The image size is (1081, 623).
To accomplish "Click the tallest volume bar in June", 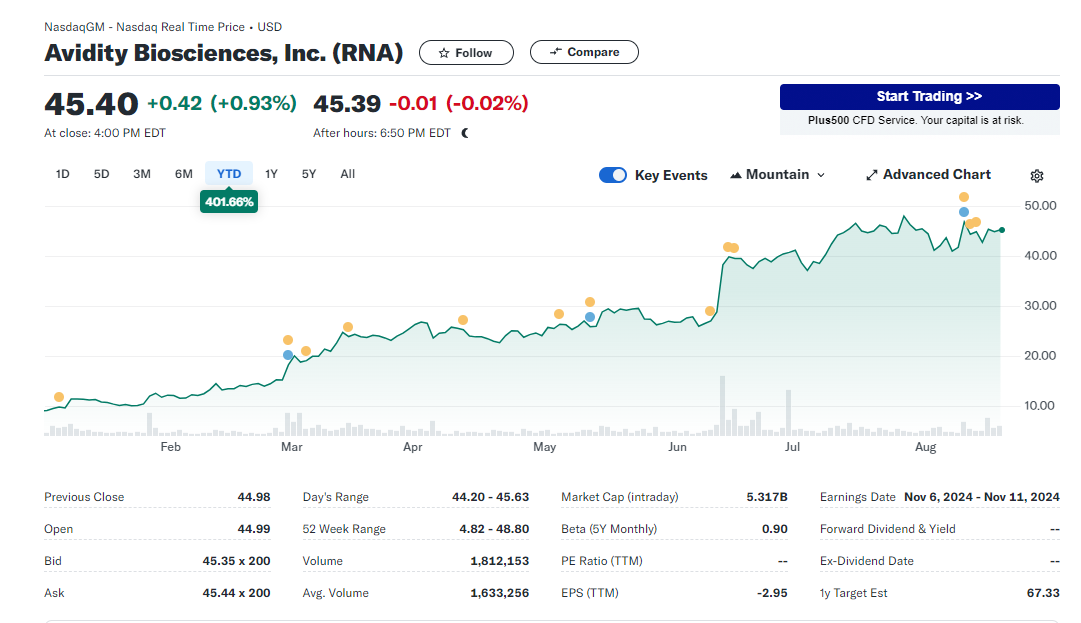I will pyautogui.click(x=722, y=406).
